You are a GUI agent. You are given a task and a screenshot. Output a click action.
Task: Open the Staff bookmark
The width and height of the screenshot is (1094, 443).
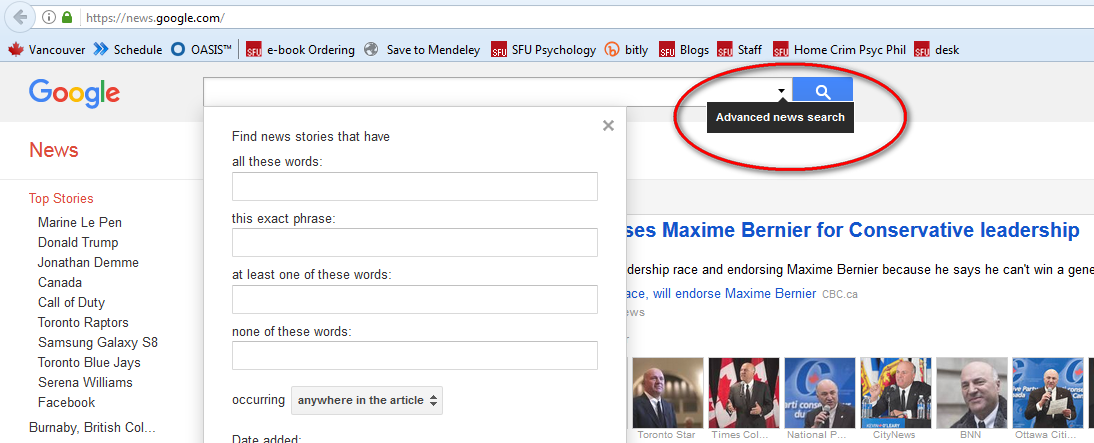click(x=740, y=50)
